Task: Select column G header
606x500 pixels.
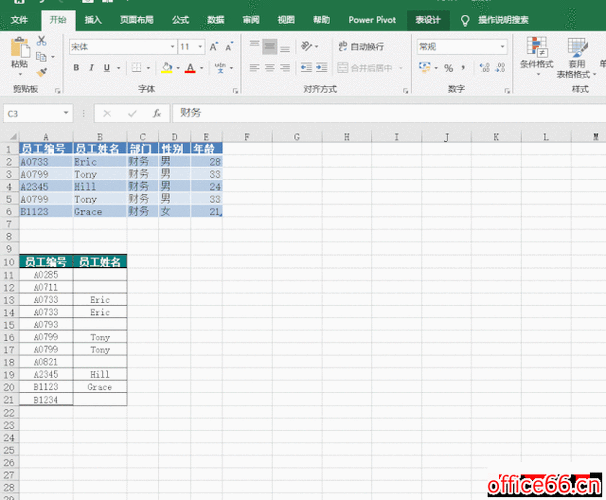Action: pos(297,137)
